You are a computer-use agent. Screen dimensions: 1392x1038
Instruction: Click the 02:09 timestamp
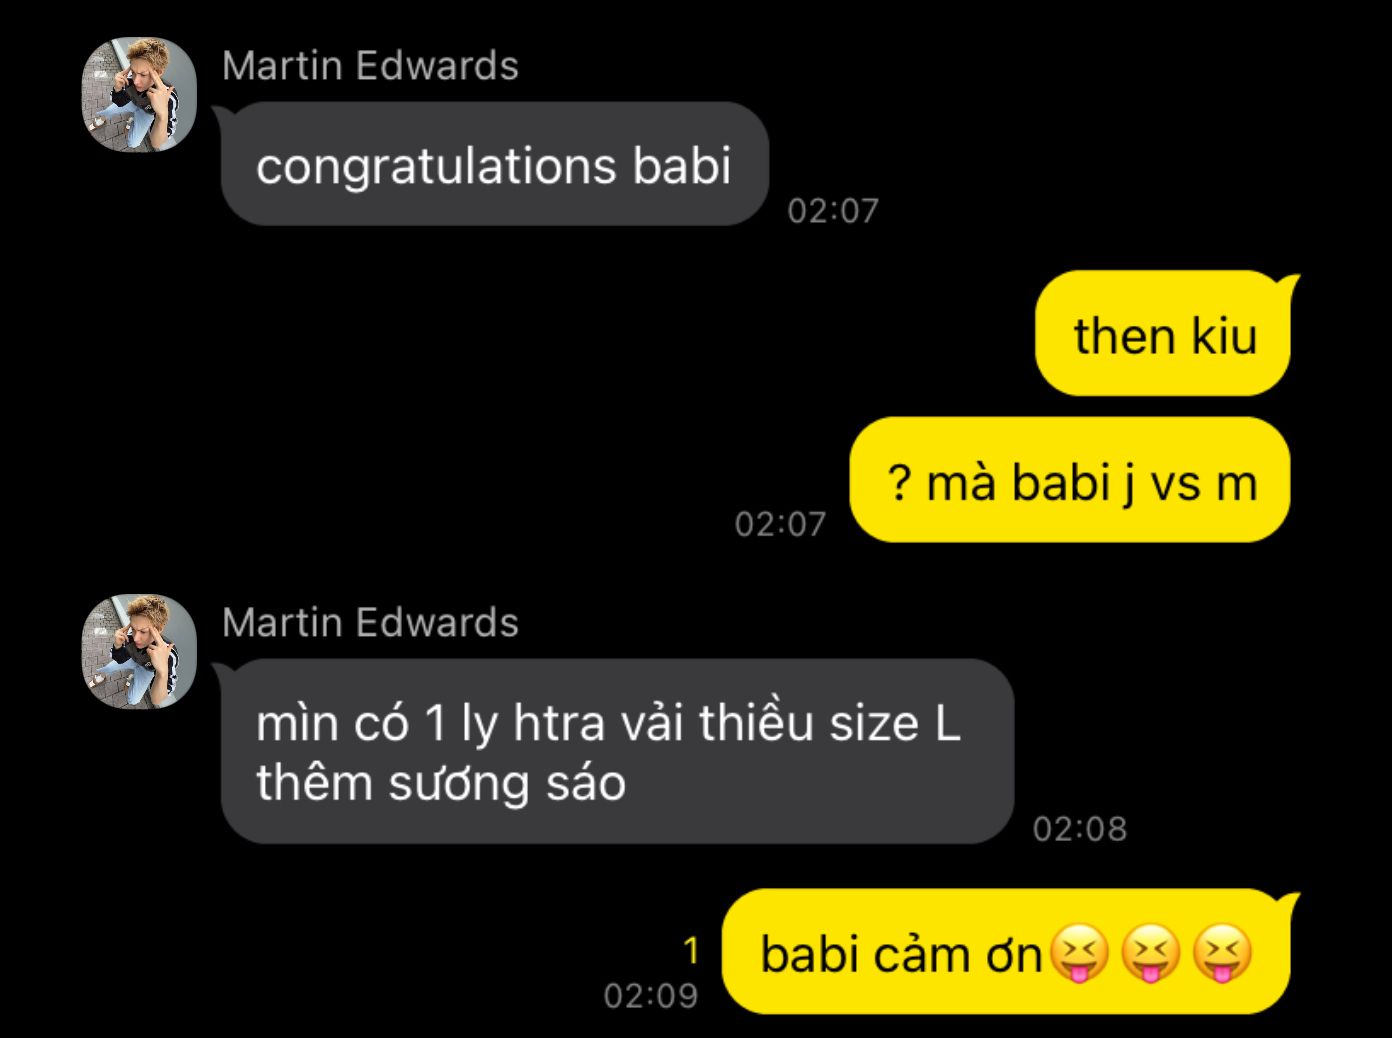[x=651, y=996]
